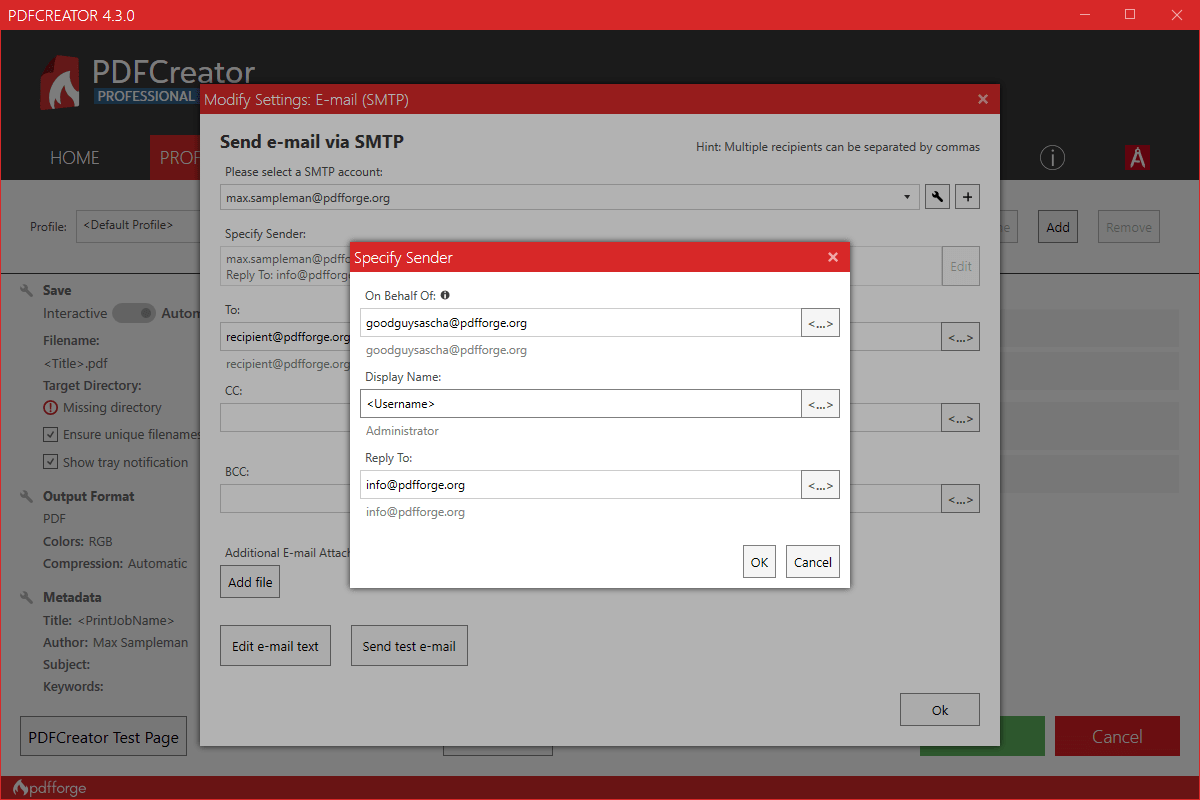This screenshot has width=1200, height=800.
Task: Open token menu for the CC field
Action: click(x=960, y=418)
